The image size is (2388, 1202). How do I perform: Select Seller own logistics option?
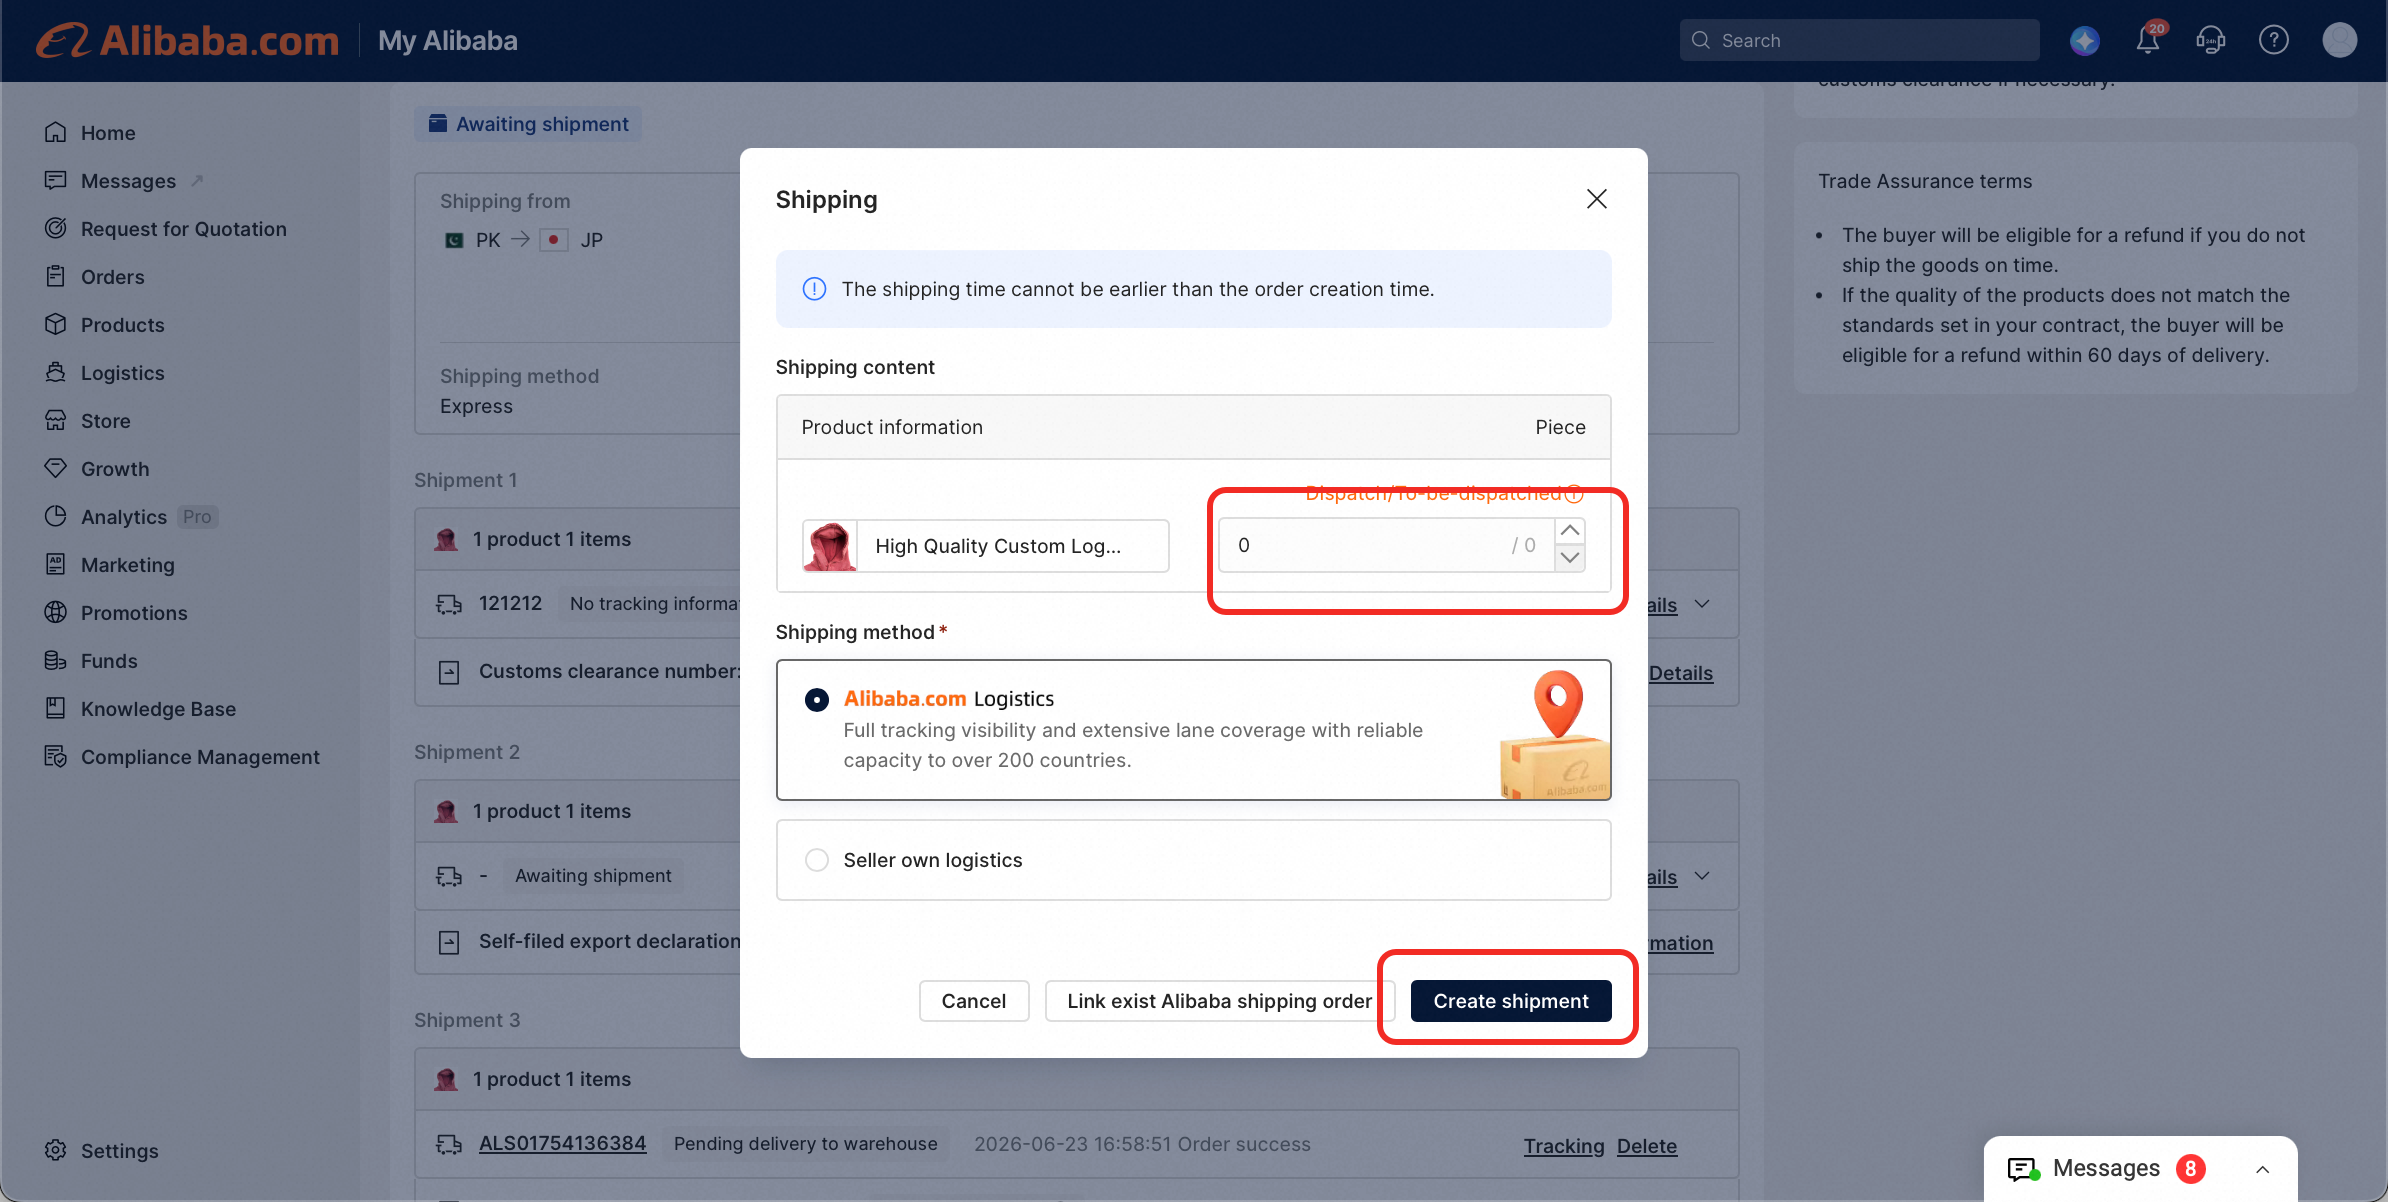[817, 860]
